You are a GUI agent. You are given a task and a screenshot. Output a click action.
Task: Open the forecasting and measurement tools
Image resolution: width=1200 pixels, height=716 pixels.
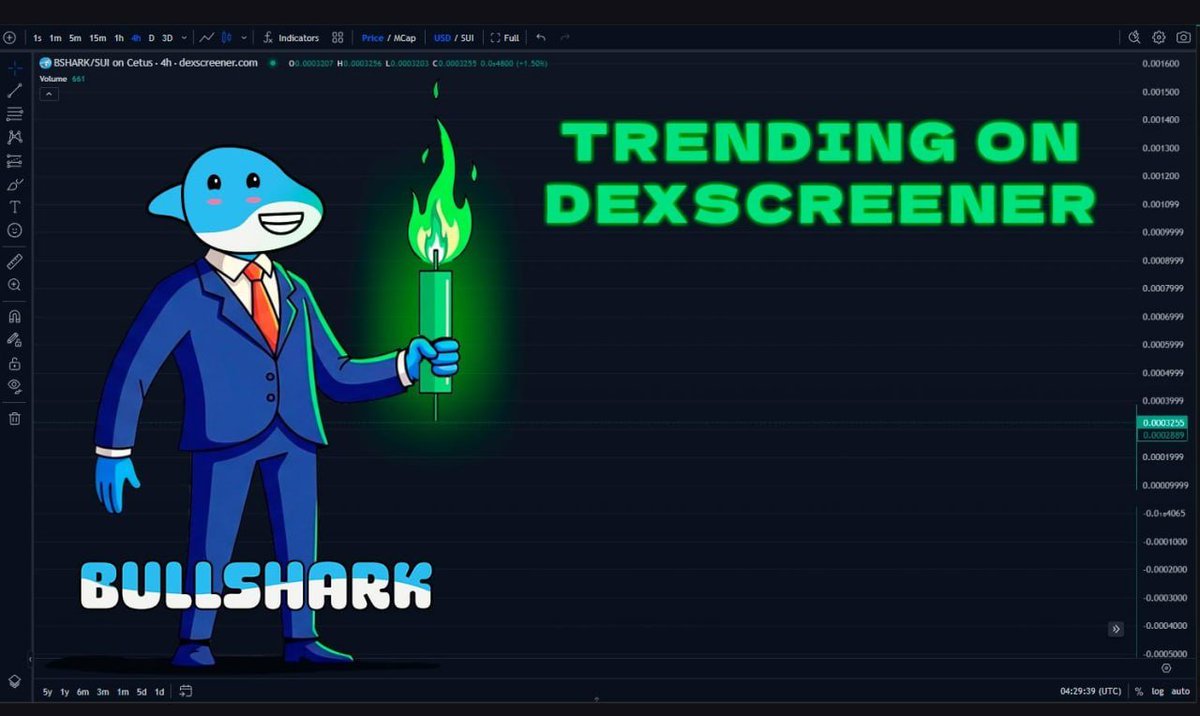(x=15, y=160)
